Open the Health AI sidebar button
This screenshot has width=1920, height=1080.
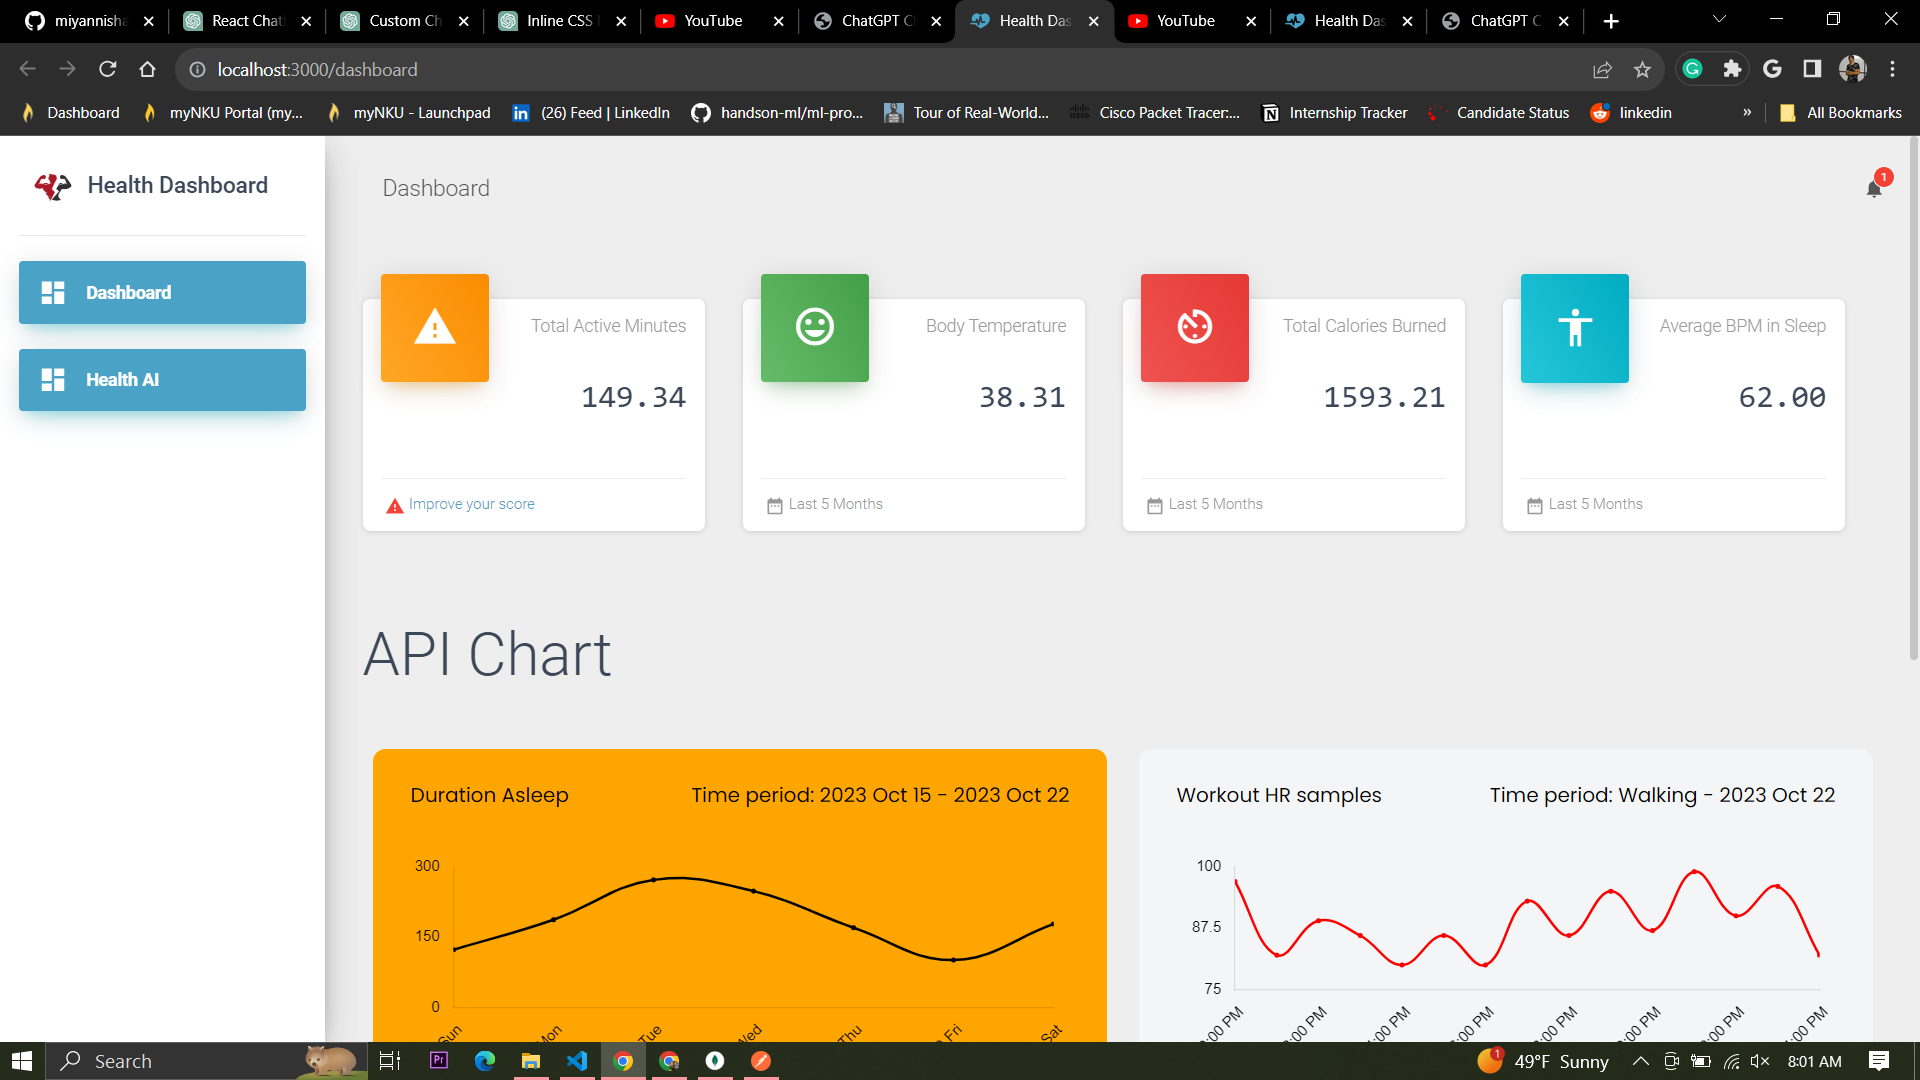[x=162, y=380]
